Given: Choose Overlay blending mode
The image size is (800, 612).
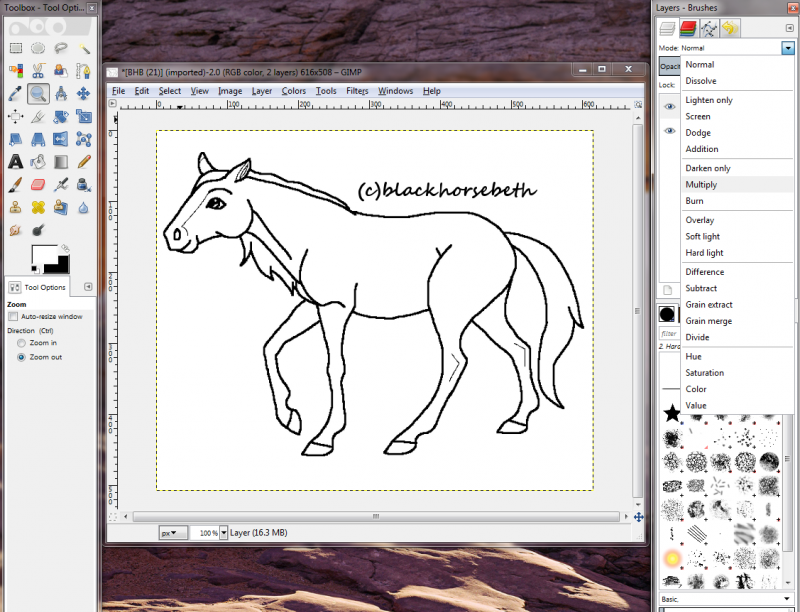Looking at the screenshot, I should tap(699, 220).
